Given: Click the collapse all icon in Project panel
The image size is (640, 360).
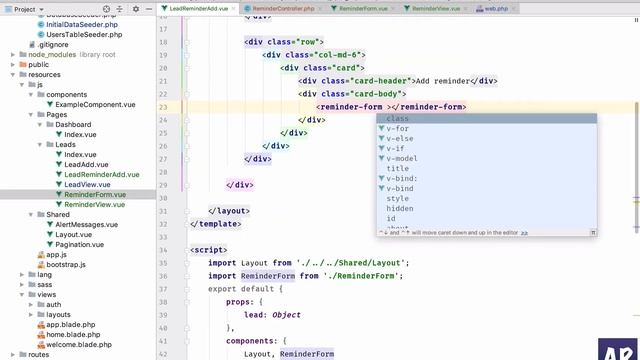Looking at the screenshot, I should point(120,9).
